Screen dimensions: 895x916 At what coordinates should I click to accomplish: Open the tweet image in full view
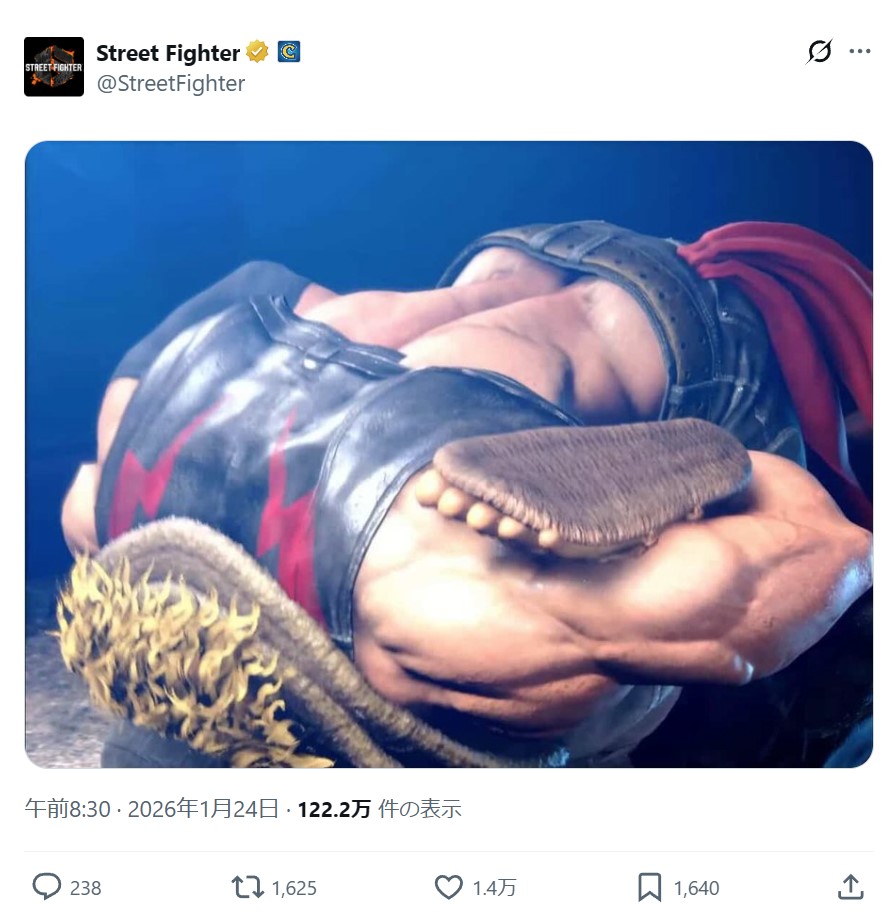pos(449,454)
